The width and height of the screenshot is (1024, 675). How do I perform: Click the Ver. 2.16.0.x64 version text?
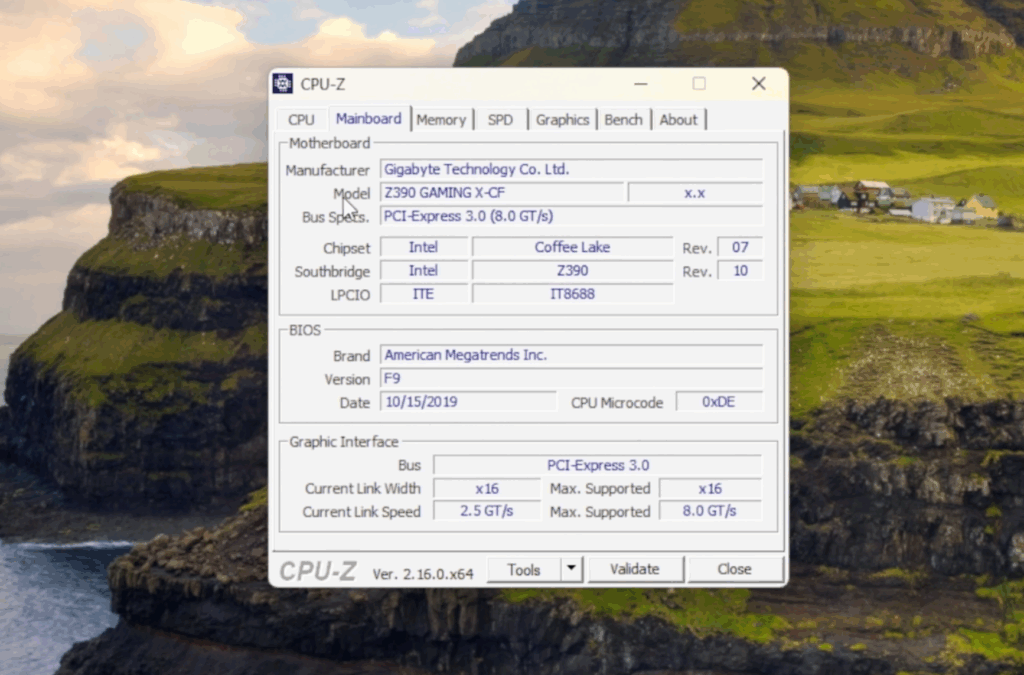pyautogui.click(x=423, y=574)
